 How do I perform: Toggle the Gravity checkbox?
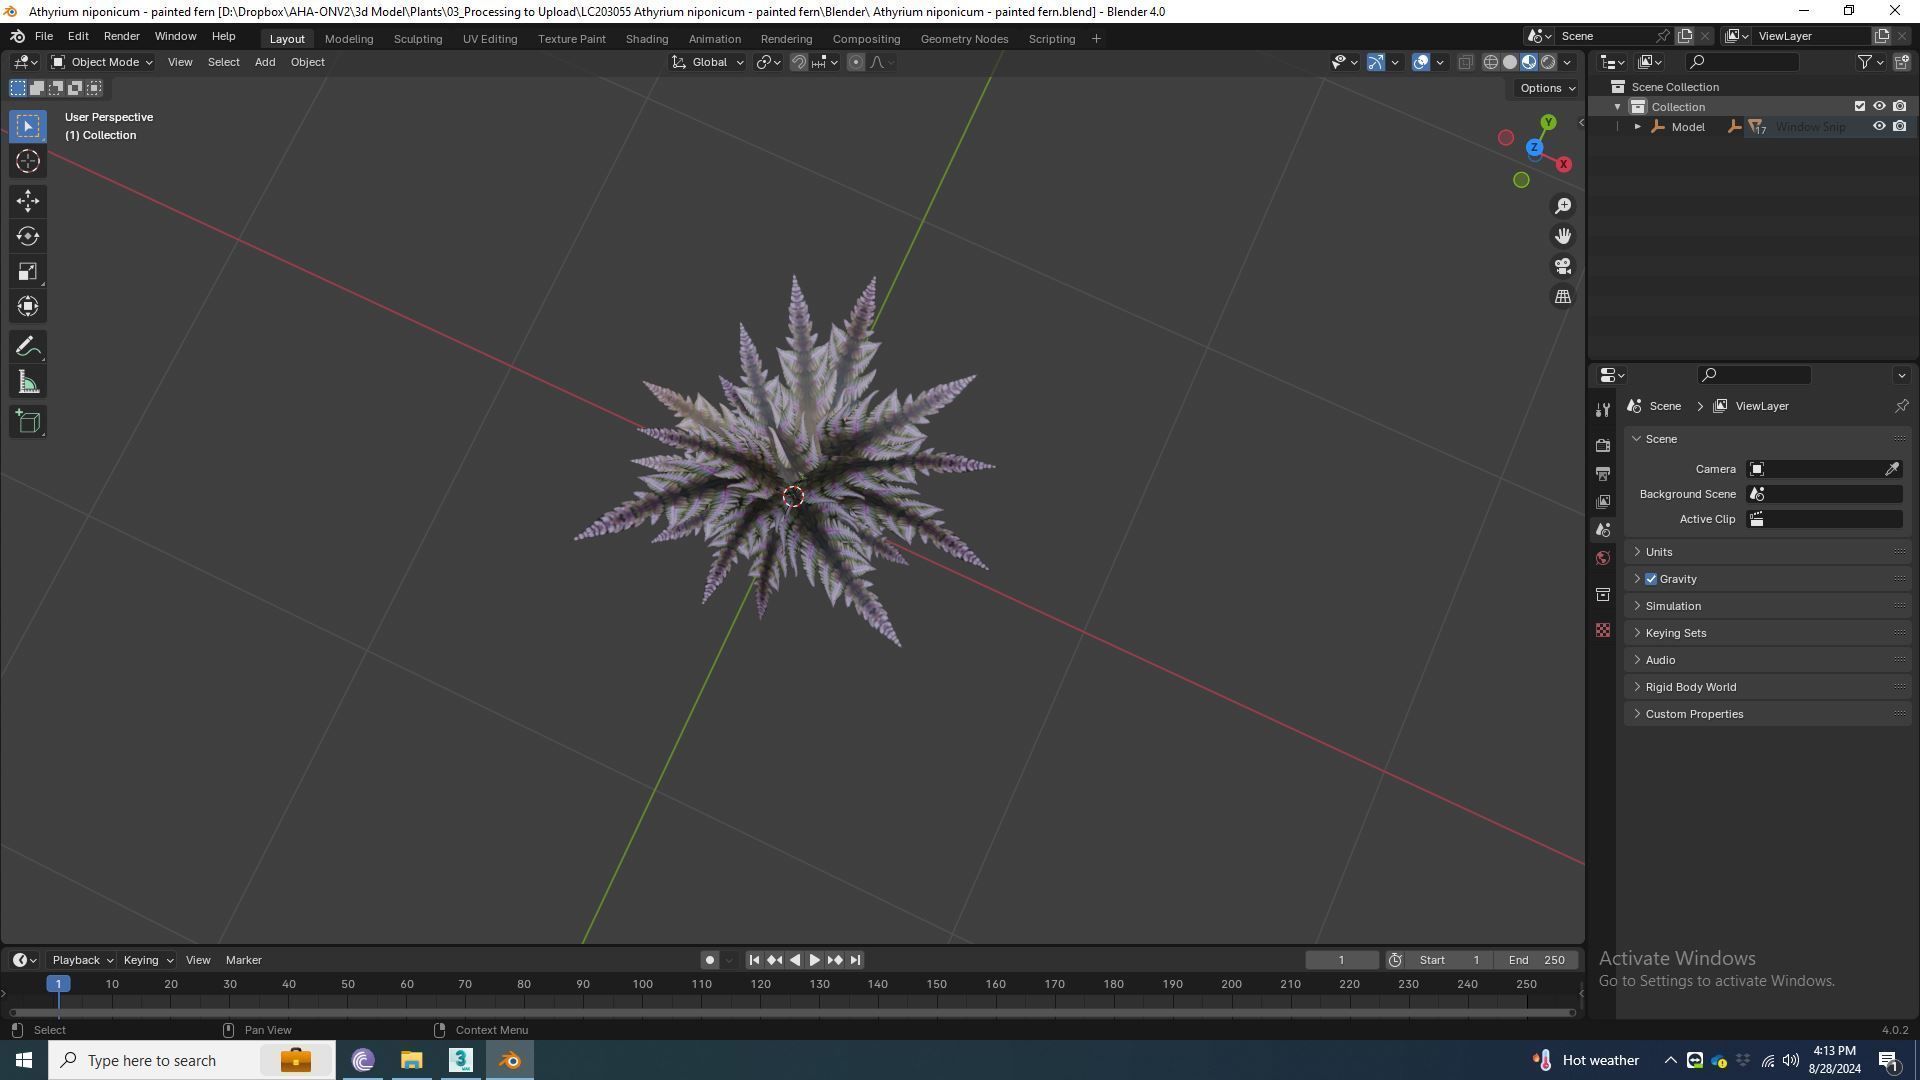(x=1651, y=579)
